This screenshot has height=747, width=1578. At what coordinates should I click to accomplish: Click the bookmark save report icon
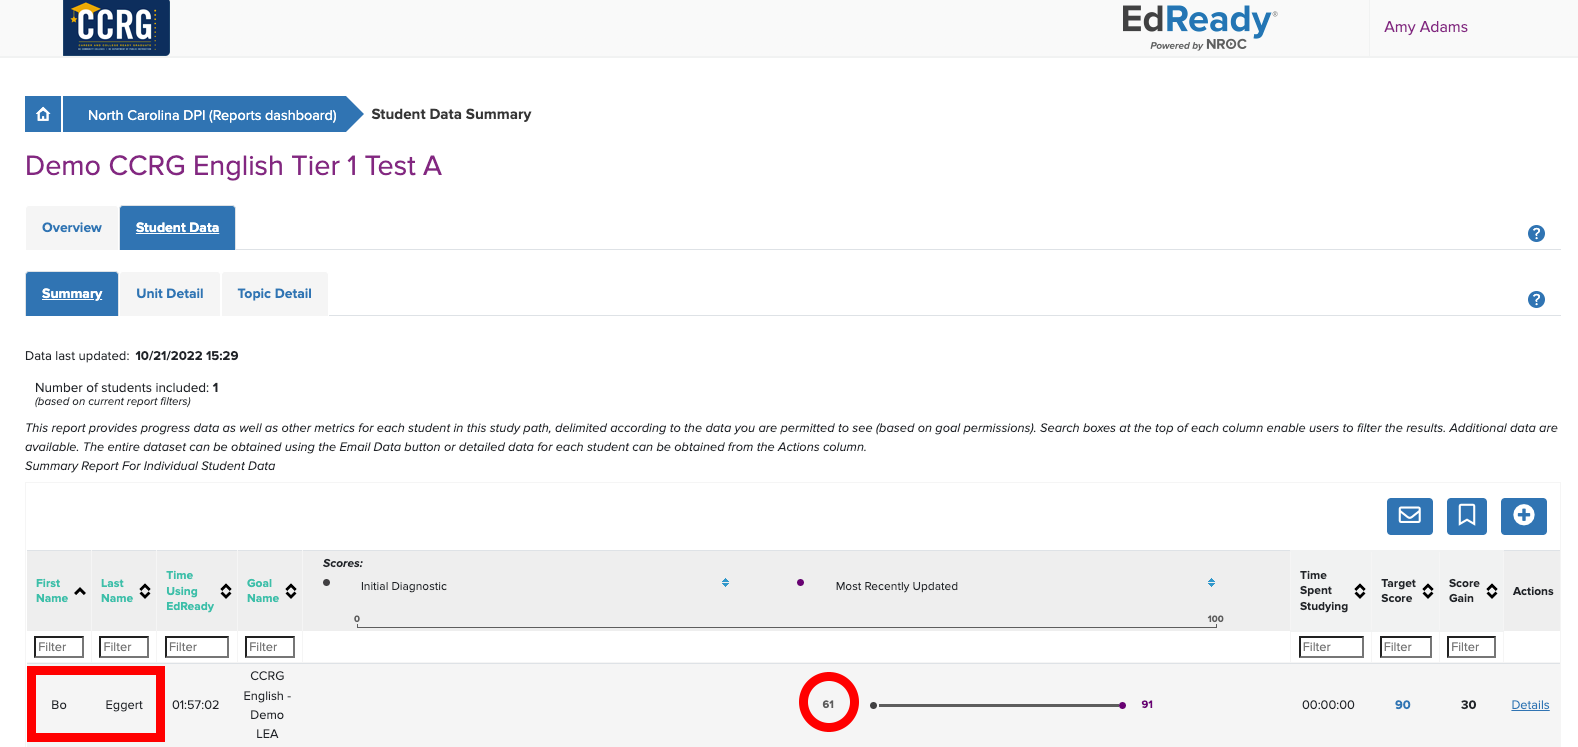[1466, 516]
